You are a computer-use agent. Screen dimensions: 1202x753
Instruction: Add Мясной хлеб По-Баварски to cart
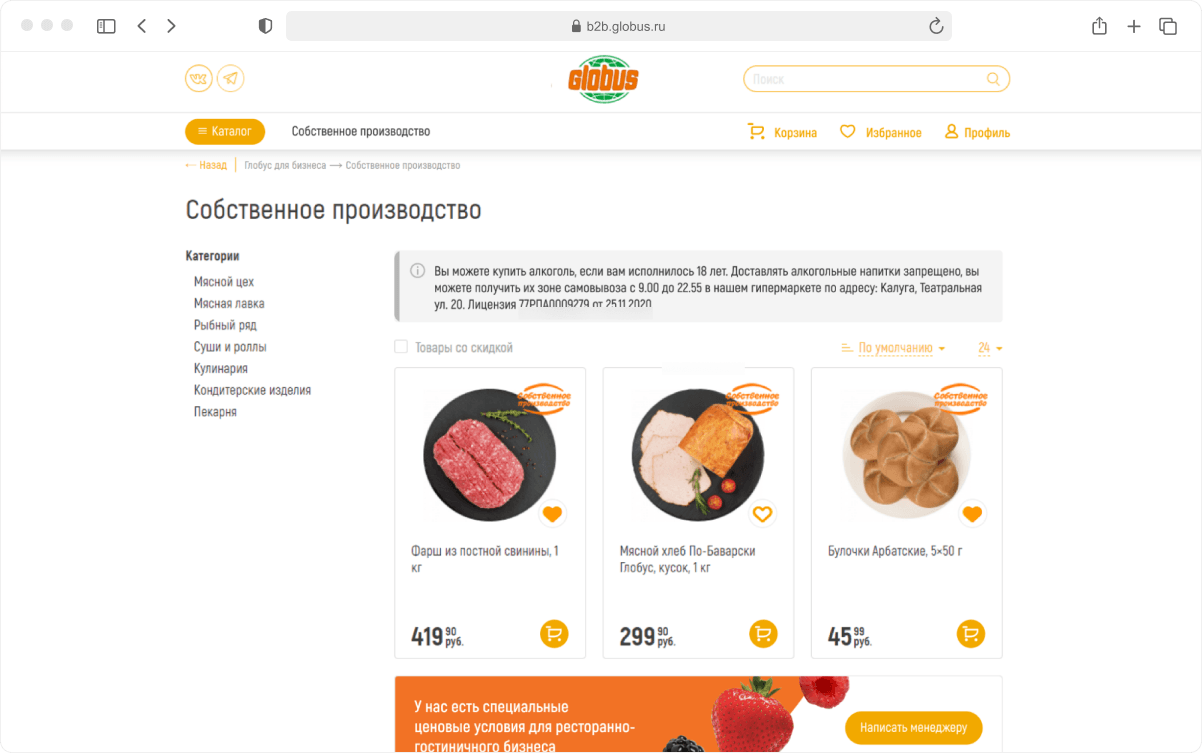(x=763, y=633)
